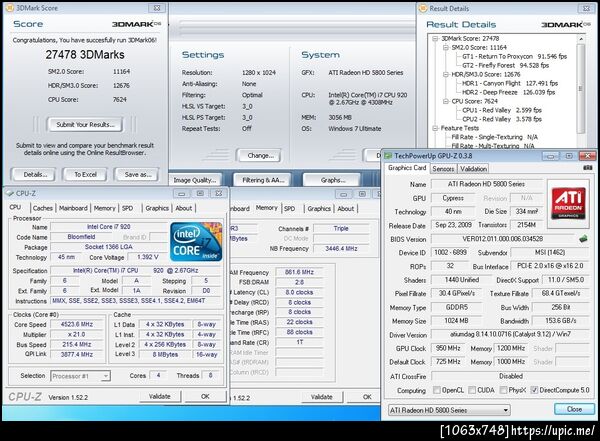The image size is (600, 441).
Task: Switch to the Mainboard tab in CPU-Z
Action: [x=73, y=208]
